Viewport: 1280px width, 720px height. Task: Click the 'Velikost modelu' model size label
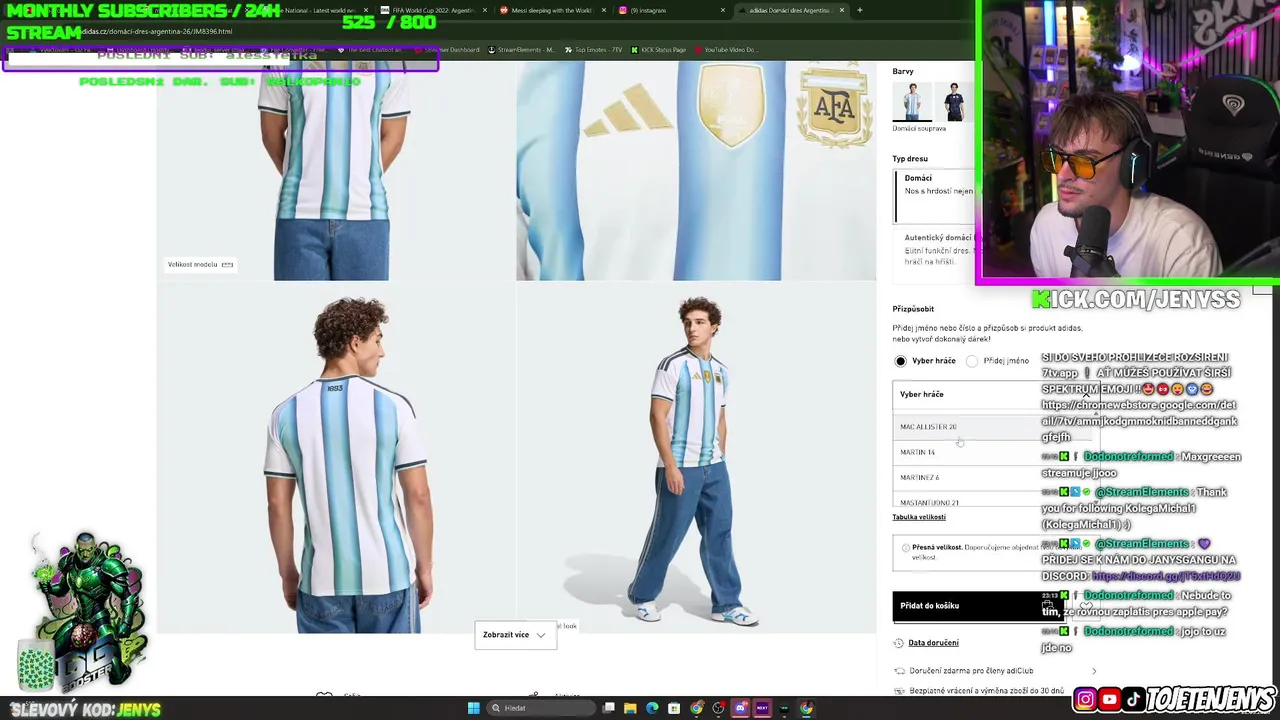(200, 265)
